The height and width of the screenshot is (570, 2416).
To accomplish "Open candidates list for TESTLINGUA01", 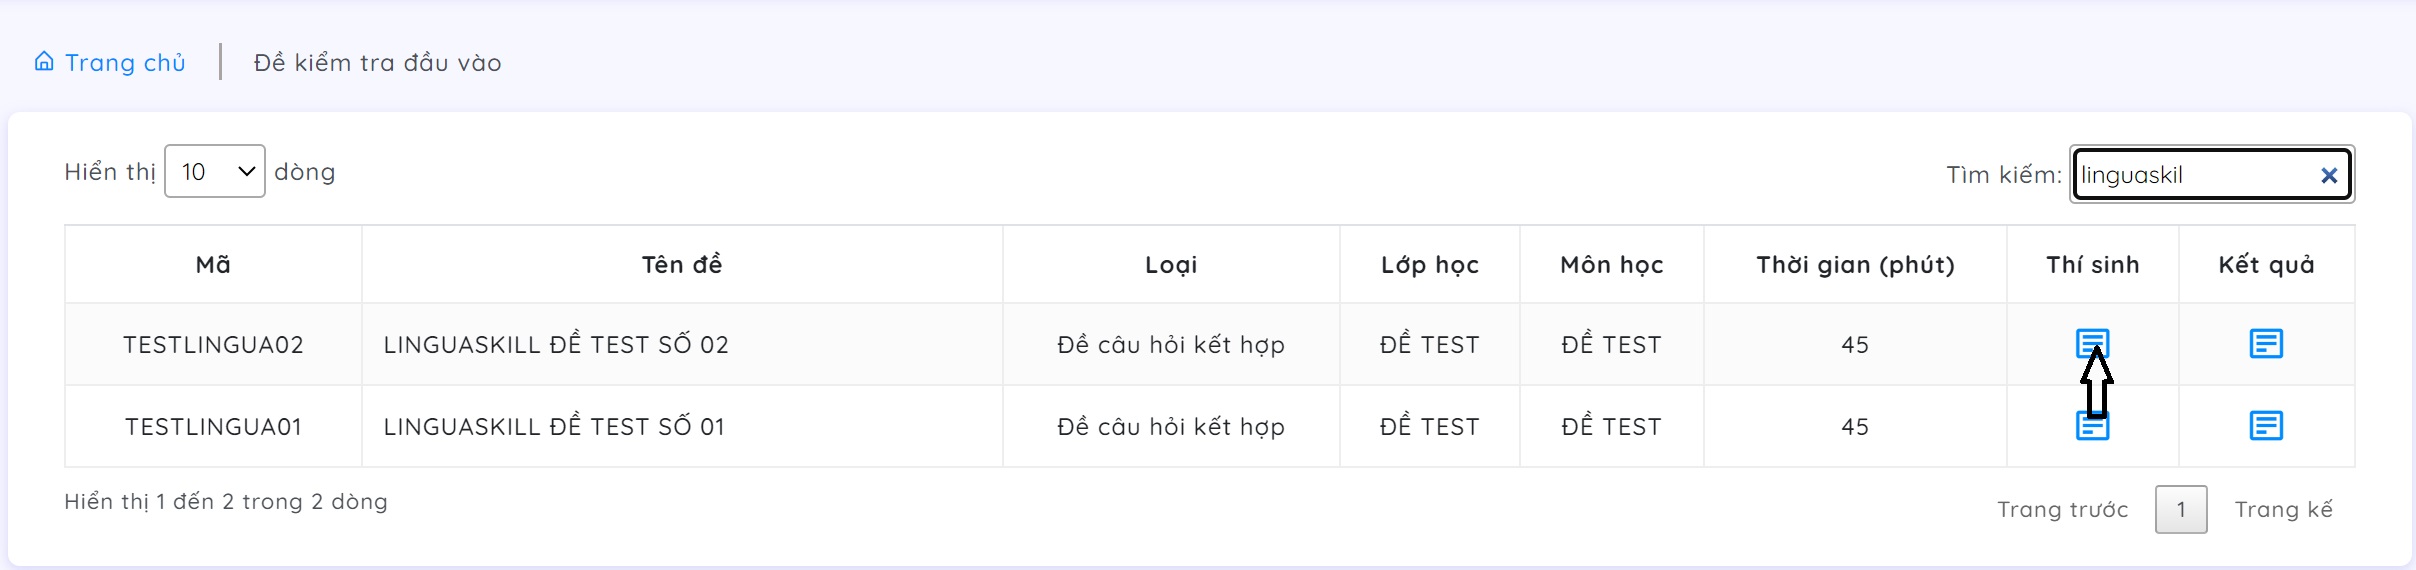I will click(x=2092, y=427).
